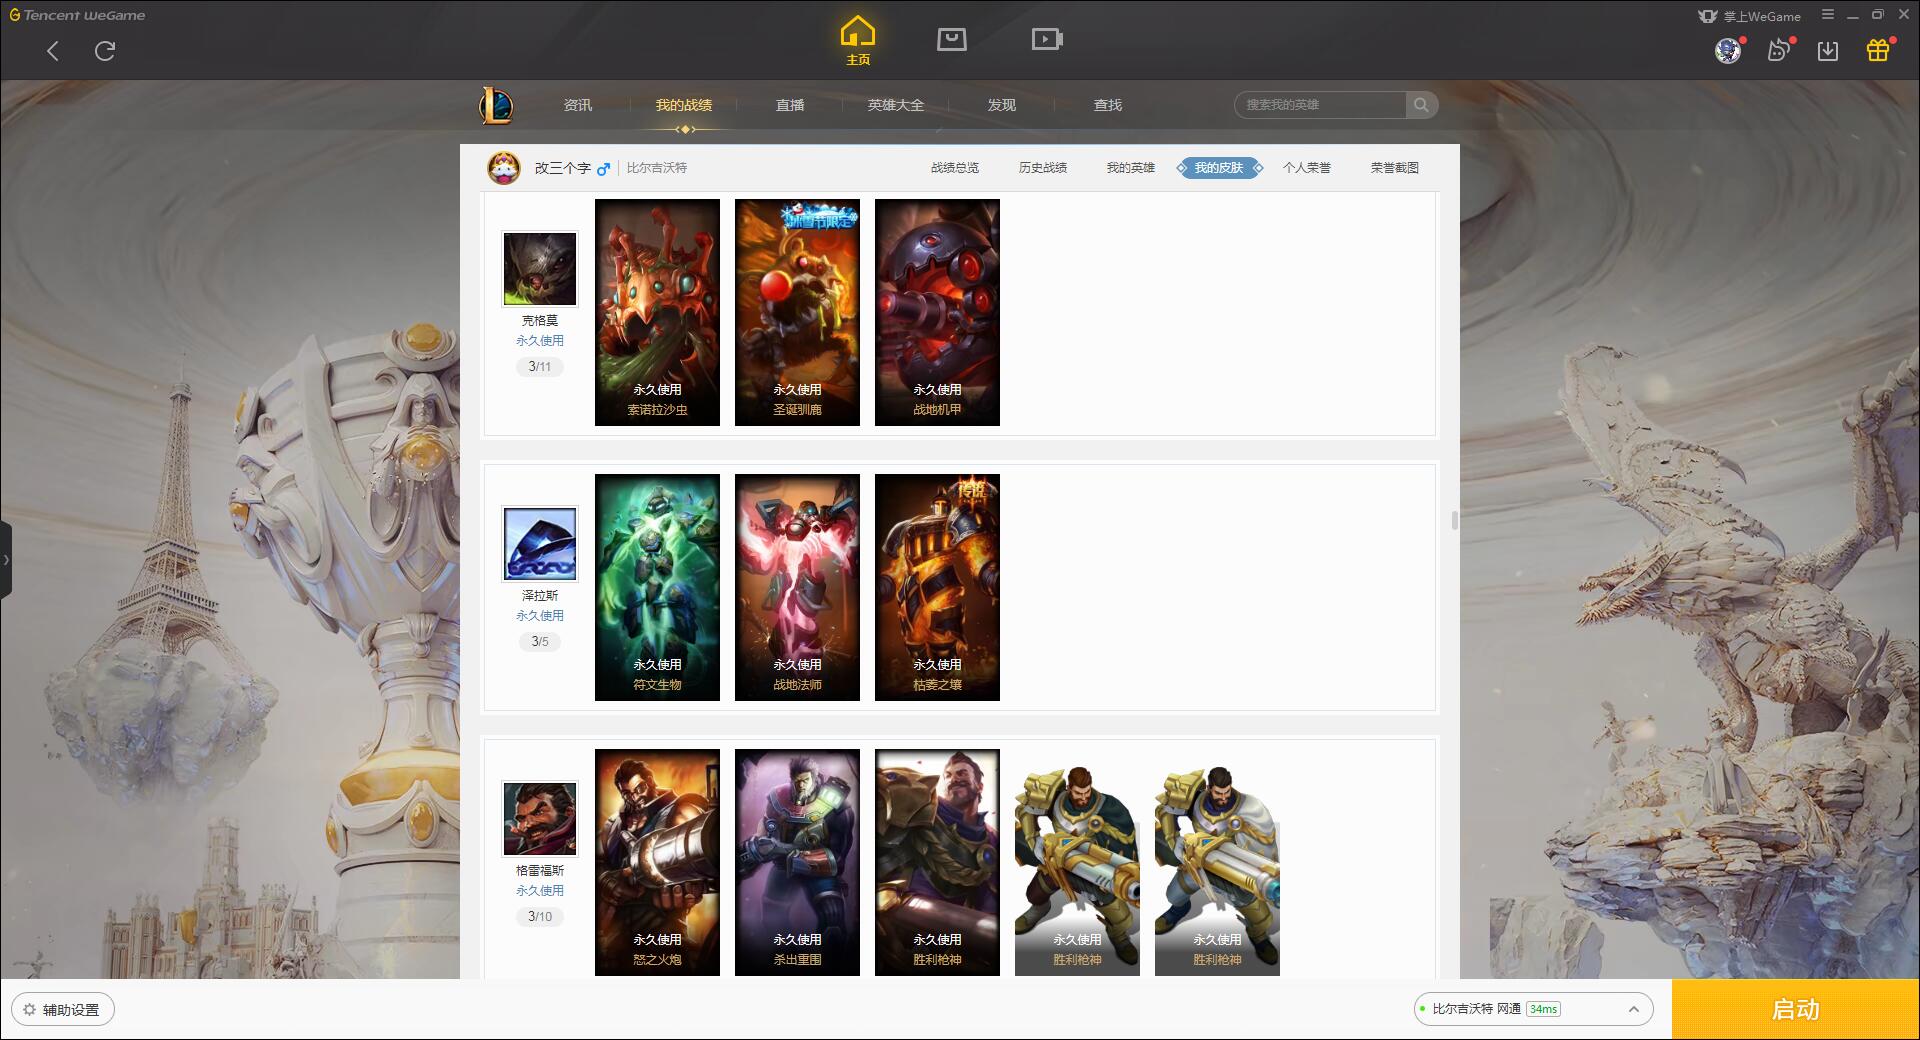Open the hamburger main menu icon
Screen dimensions: 1920x1040
1828,15
